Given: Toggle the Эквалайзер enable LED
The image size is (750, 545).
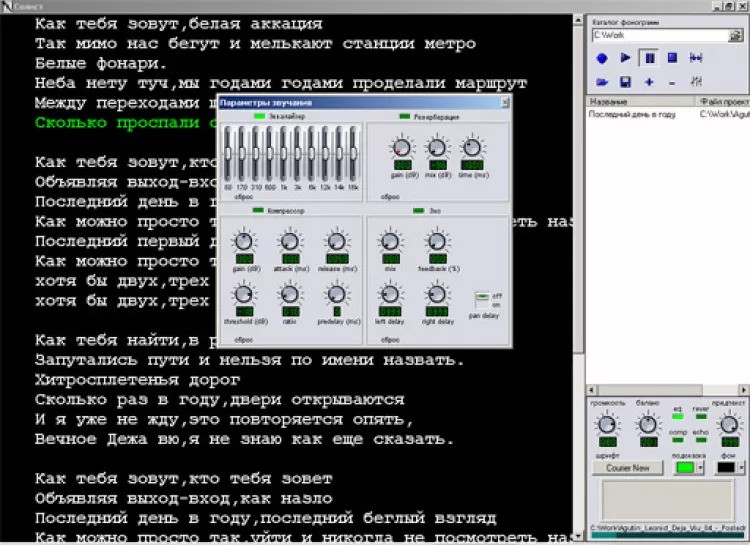Looking at the screenshot, I should coord(259,116).
